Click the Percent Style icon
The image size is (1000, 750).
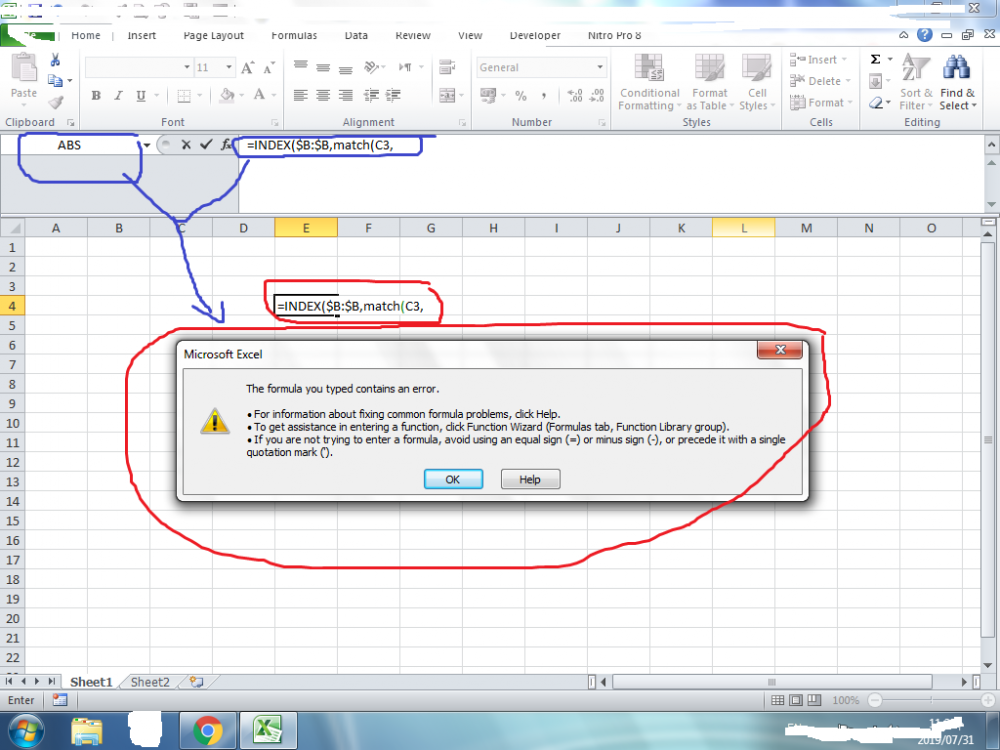pos(521,96)
